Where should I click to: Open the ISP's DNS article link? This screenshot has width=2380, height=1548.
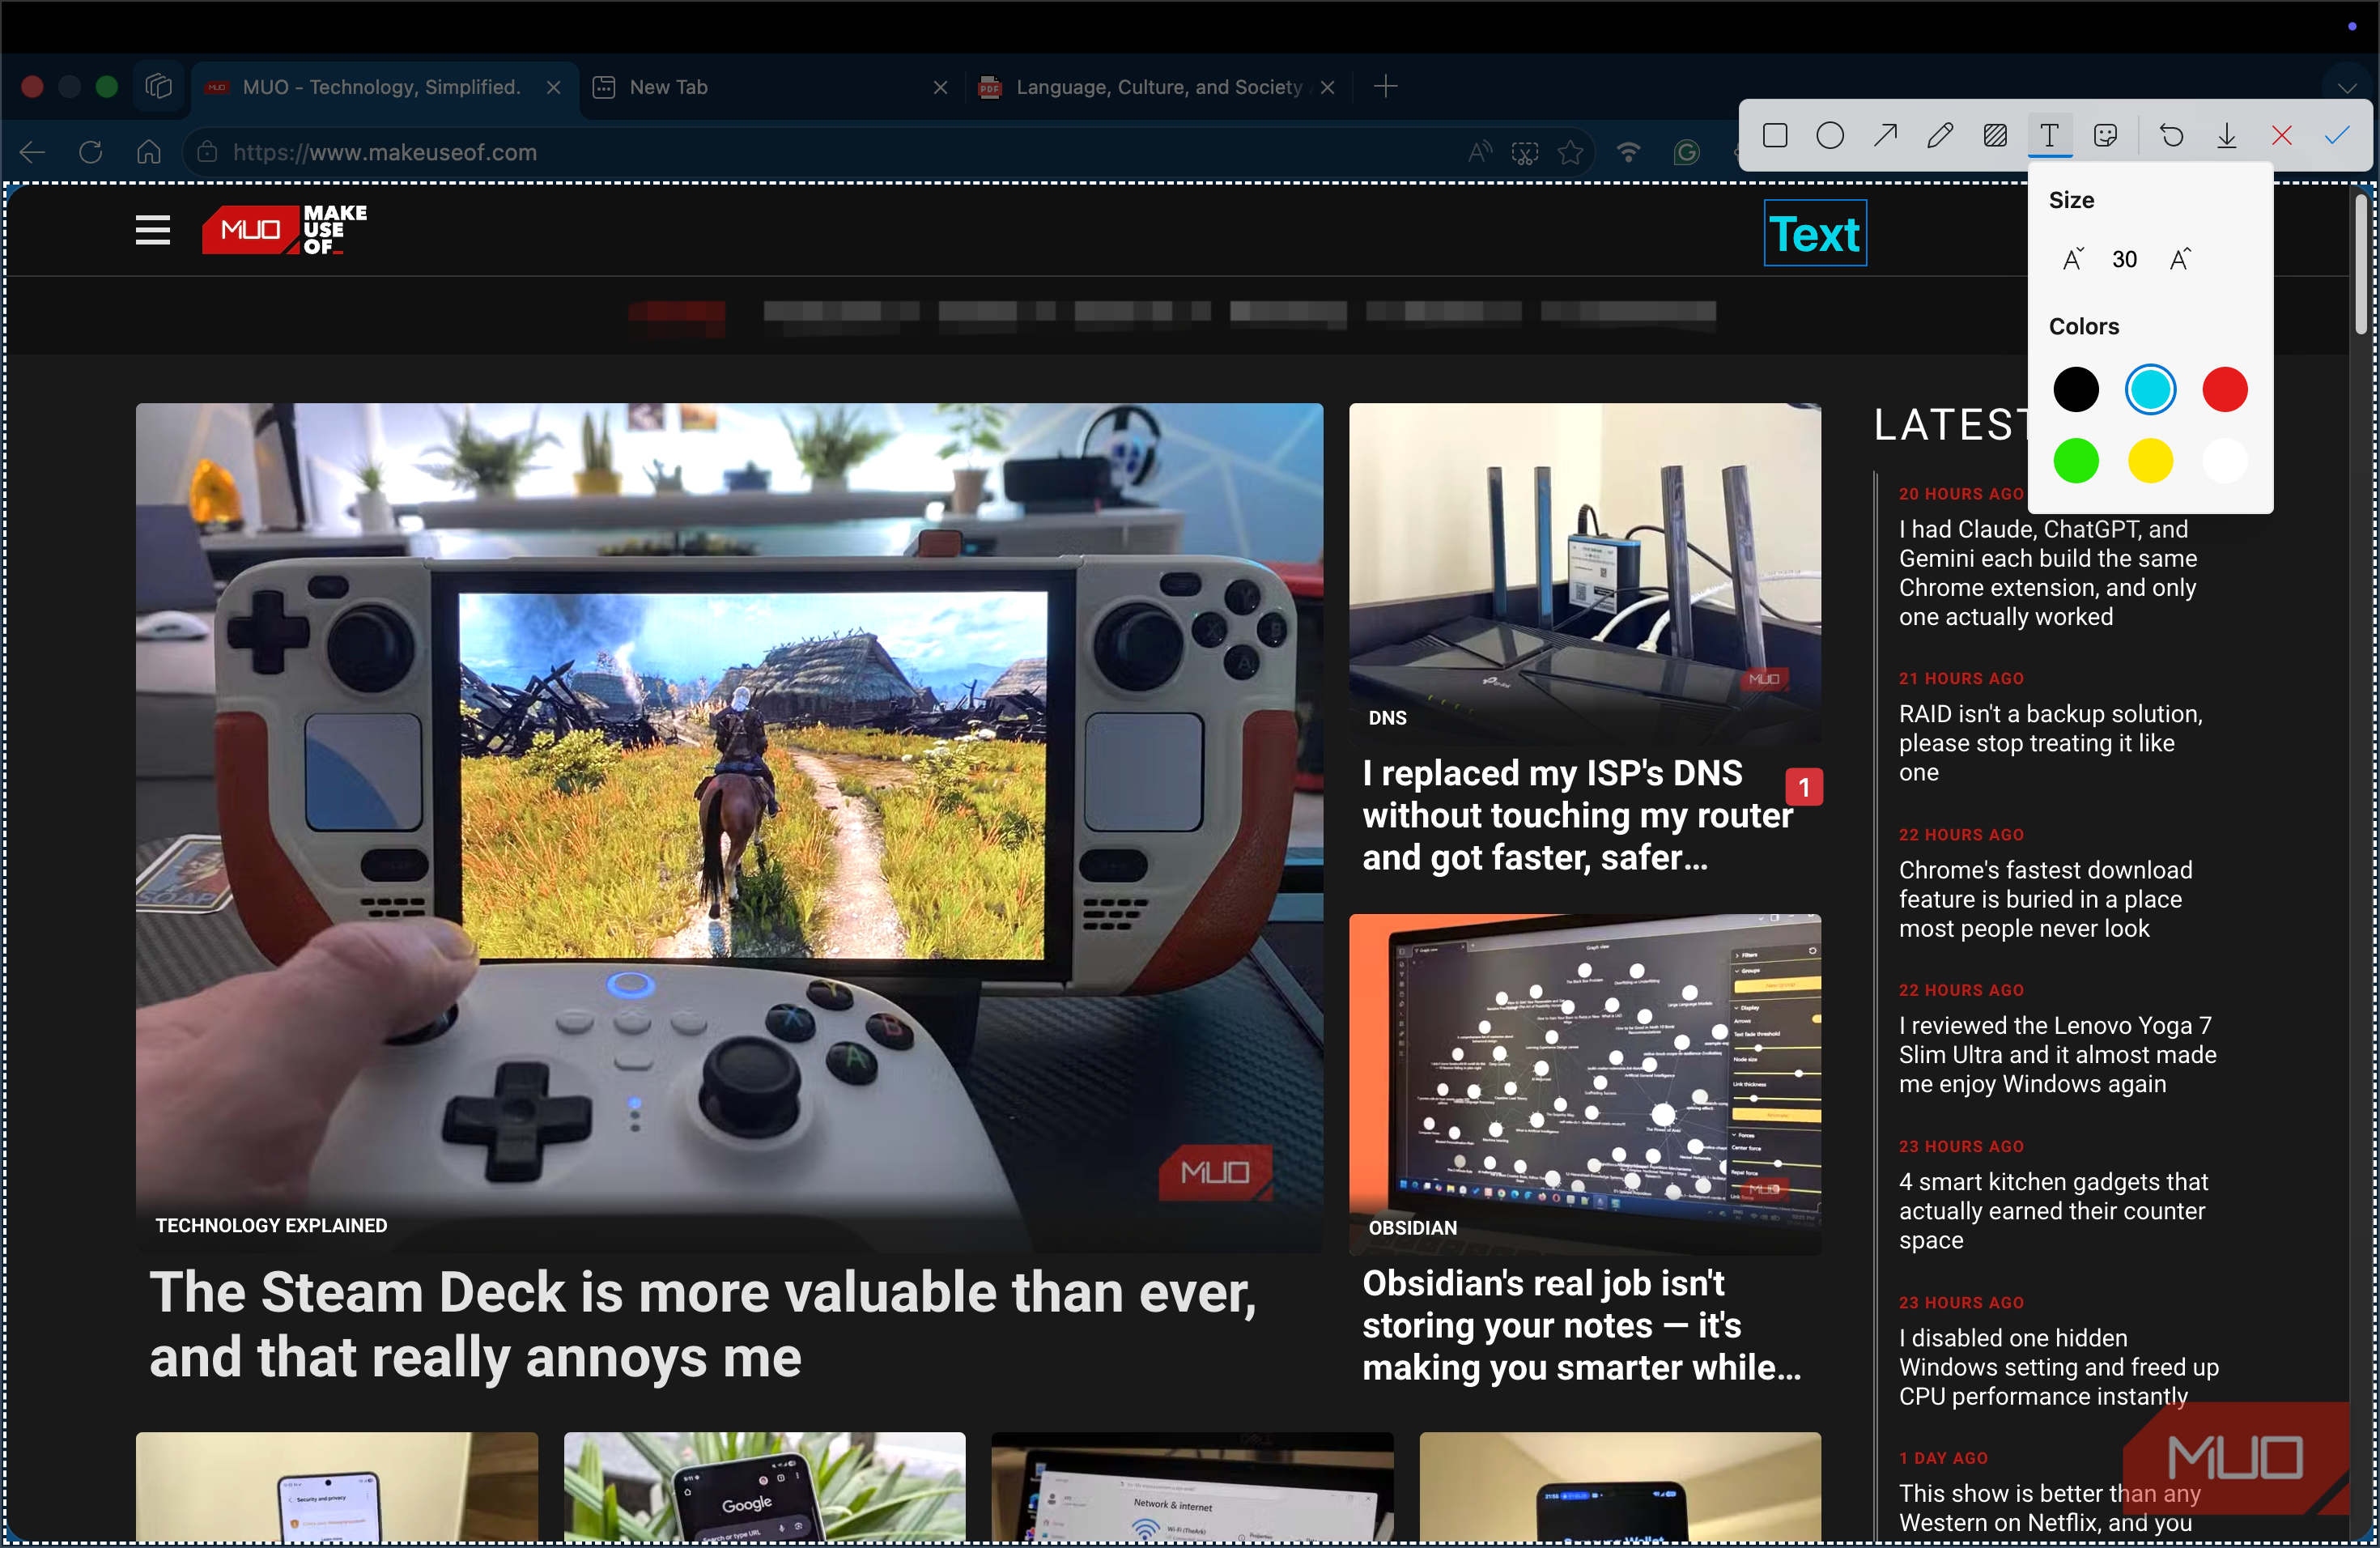click(x=1578, y=815)
